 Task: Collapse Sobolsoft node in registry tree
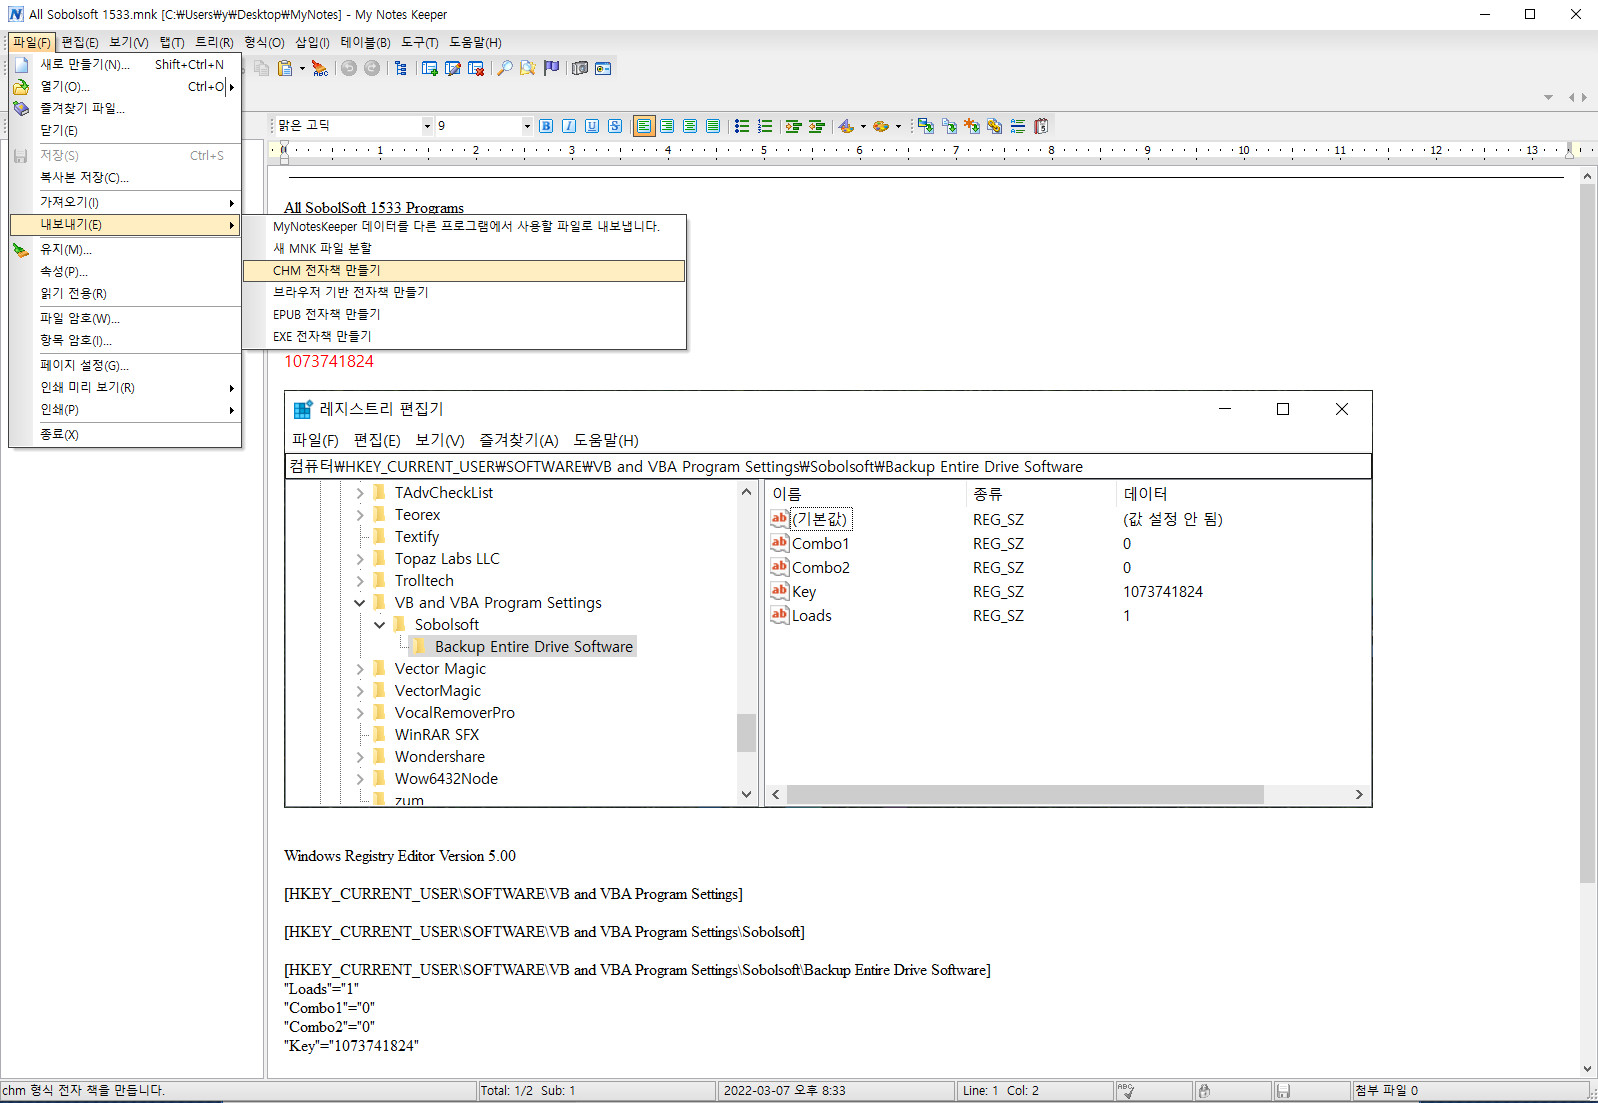point(380,625)
